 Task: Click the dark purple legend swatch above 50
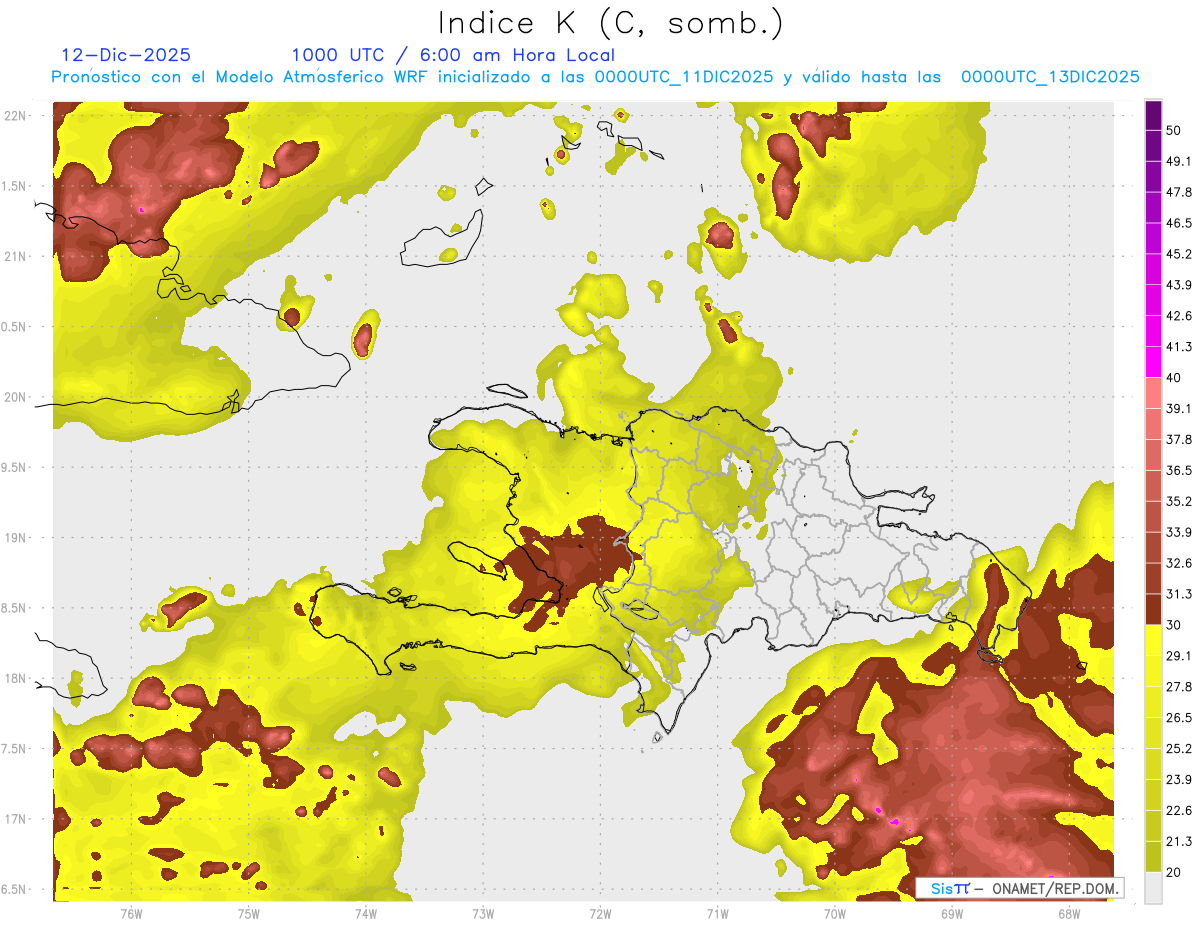pyautogui.click(x=1153, y=116)
